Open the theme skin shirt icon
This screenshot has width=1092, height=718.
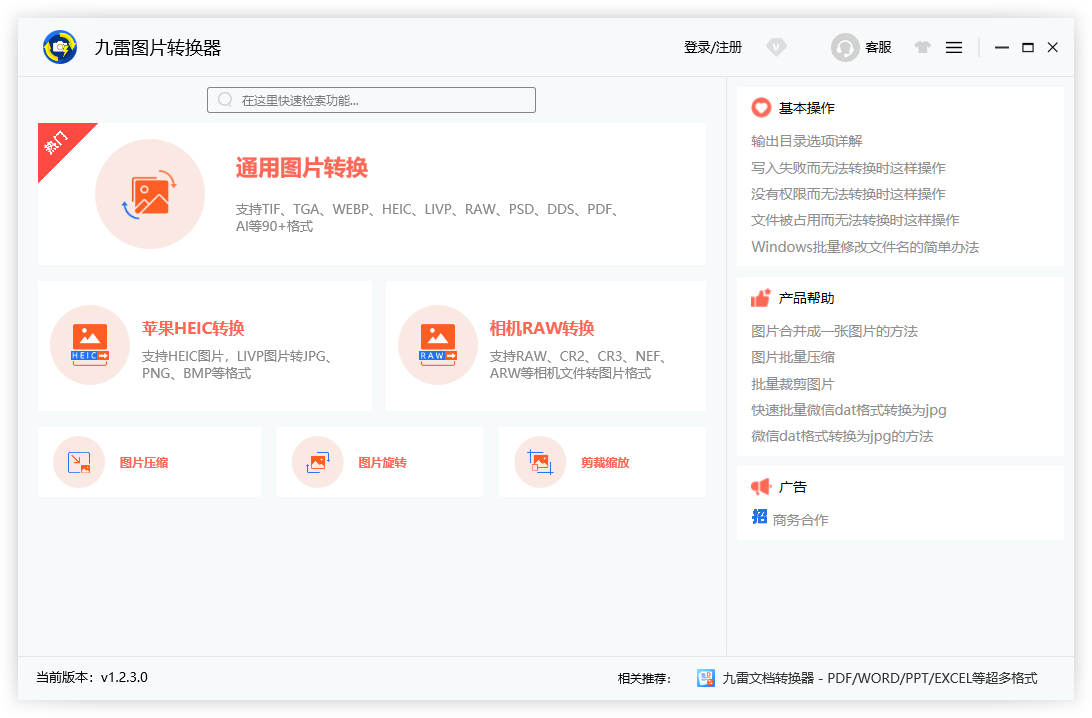(922, 47)
